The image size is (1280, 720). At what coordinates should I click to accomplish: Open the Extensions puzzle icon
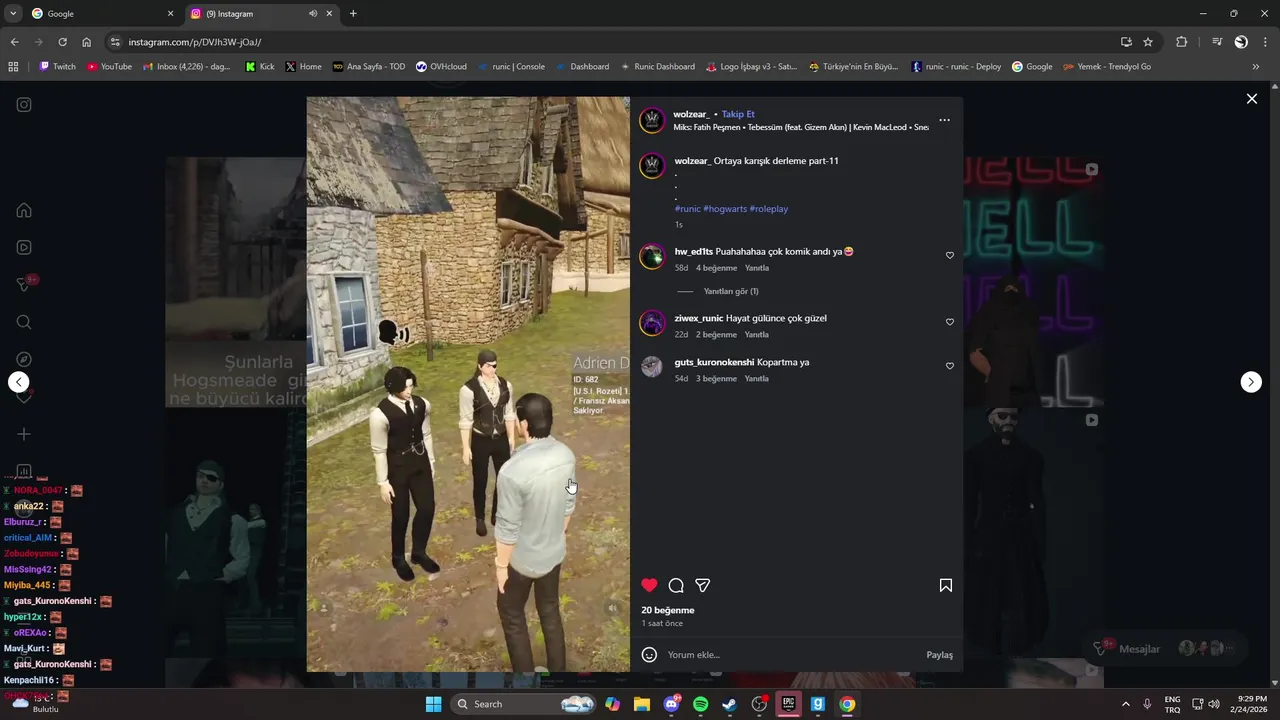[x=1181, y=42]
